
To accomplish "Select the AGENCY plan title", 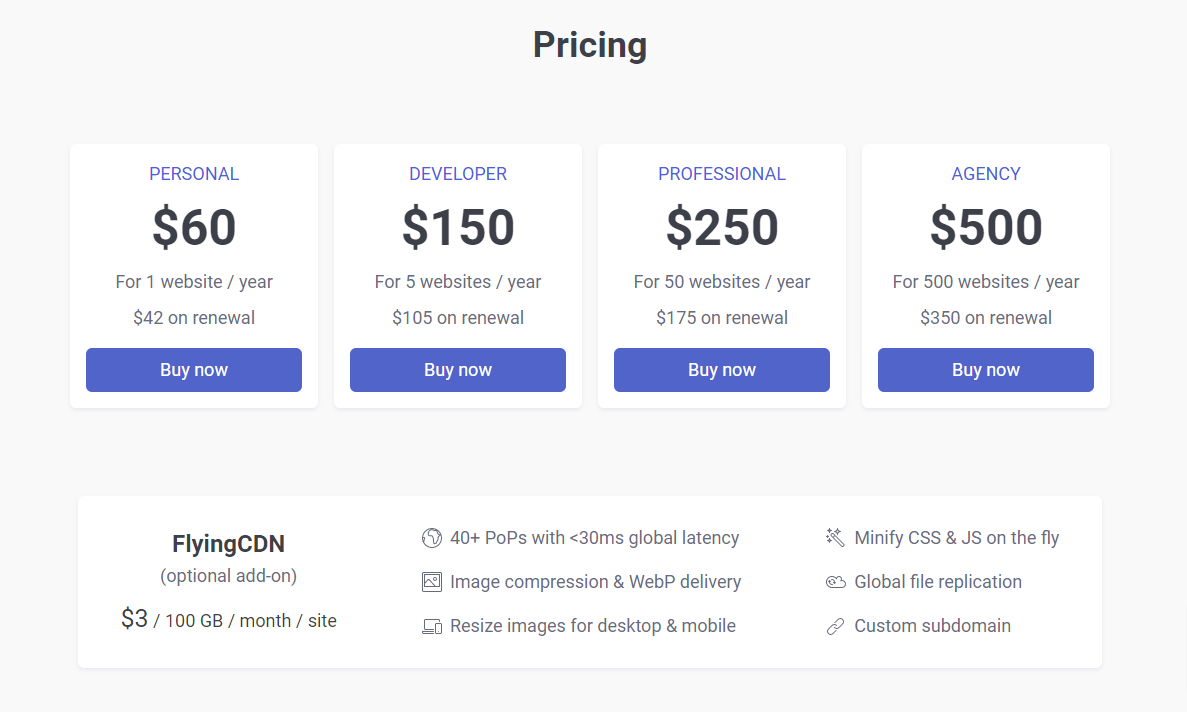I will [986, 174].
